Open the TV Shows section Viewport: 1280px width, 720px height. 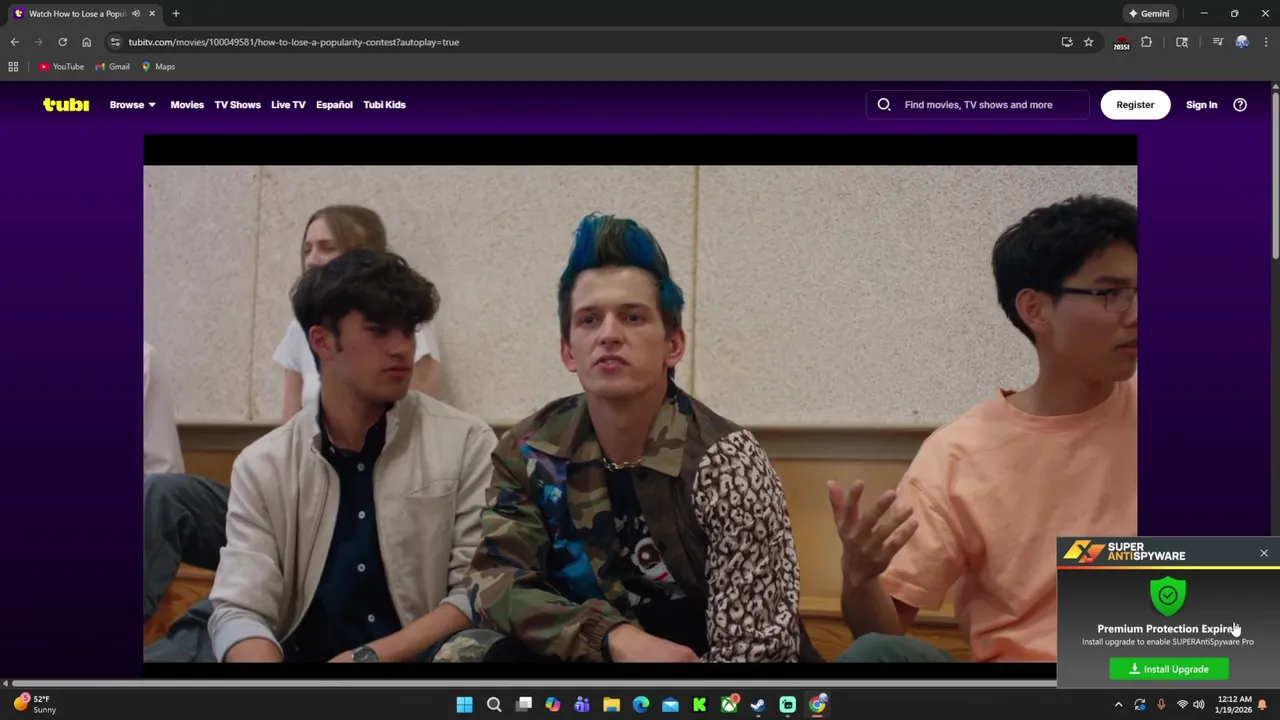[237, 105]
